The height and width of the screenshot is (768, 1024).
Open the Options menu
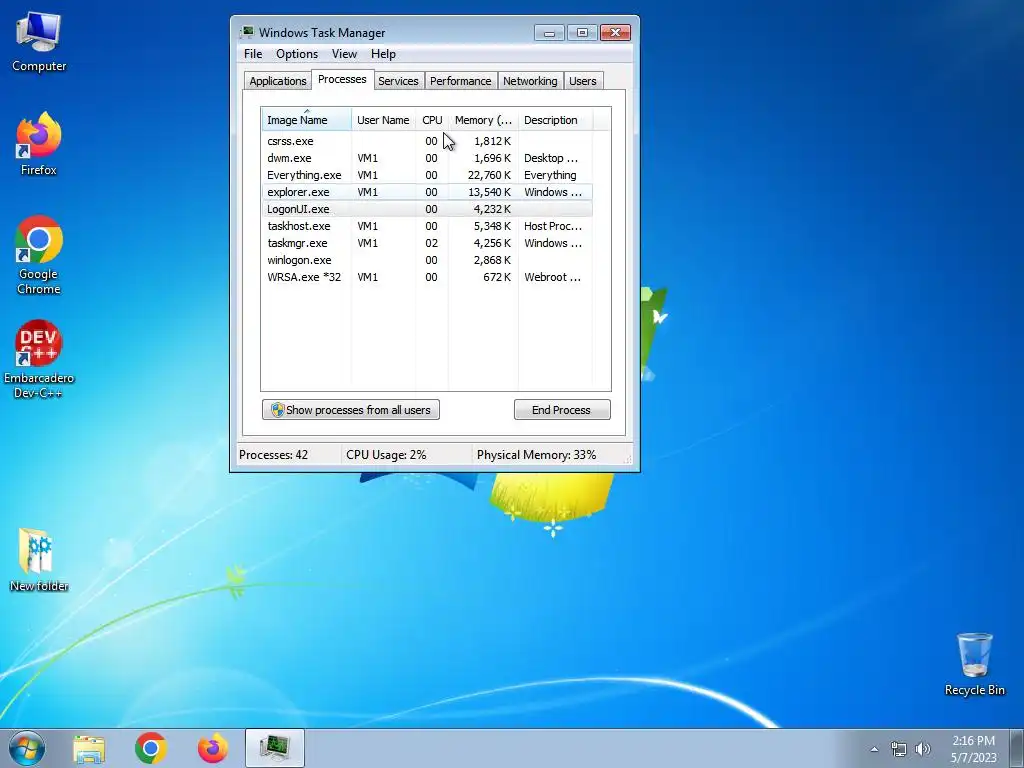[x=296, y=54]
